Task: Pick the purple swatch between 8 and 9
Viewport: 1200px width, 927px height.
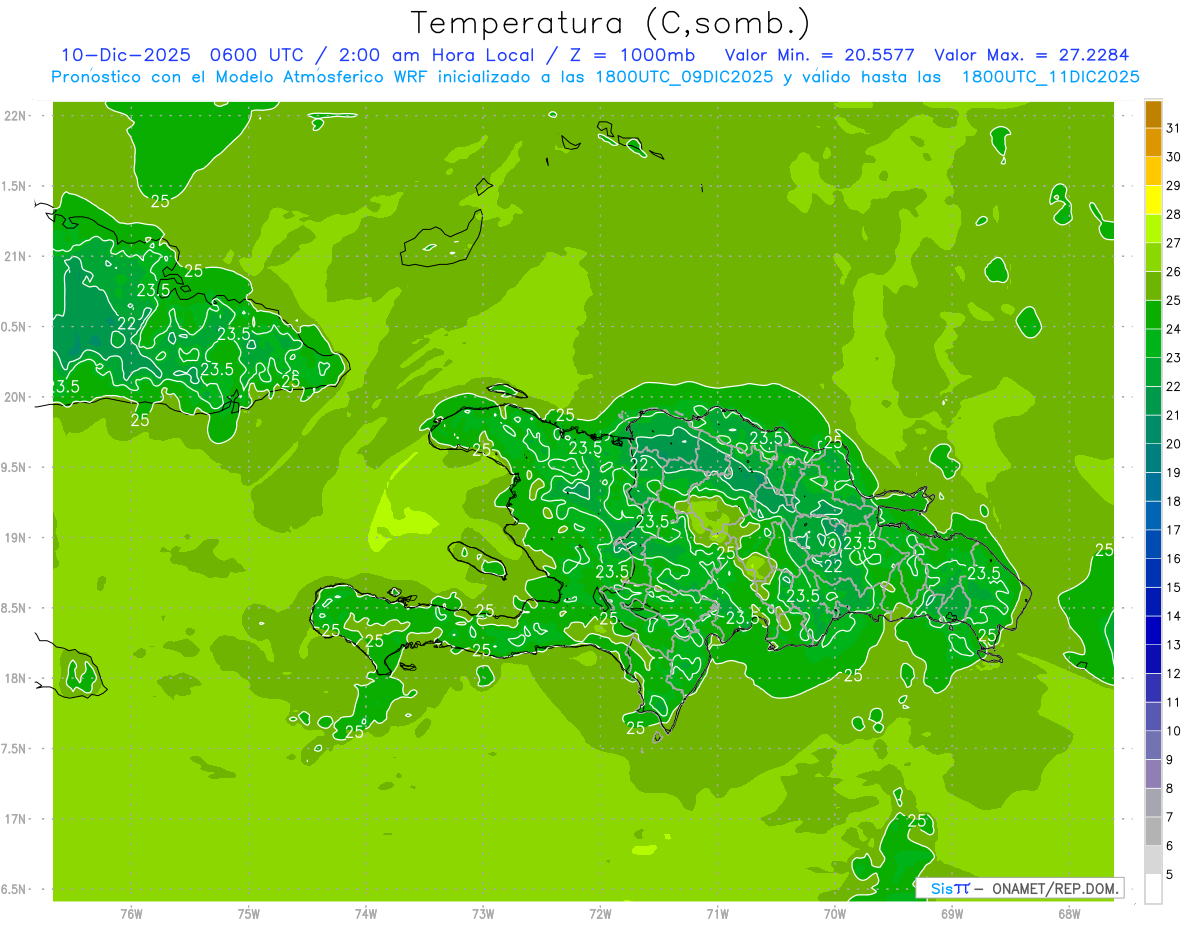Action: point(1153,774)
